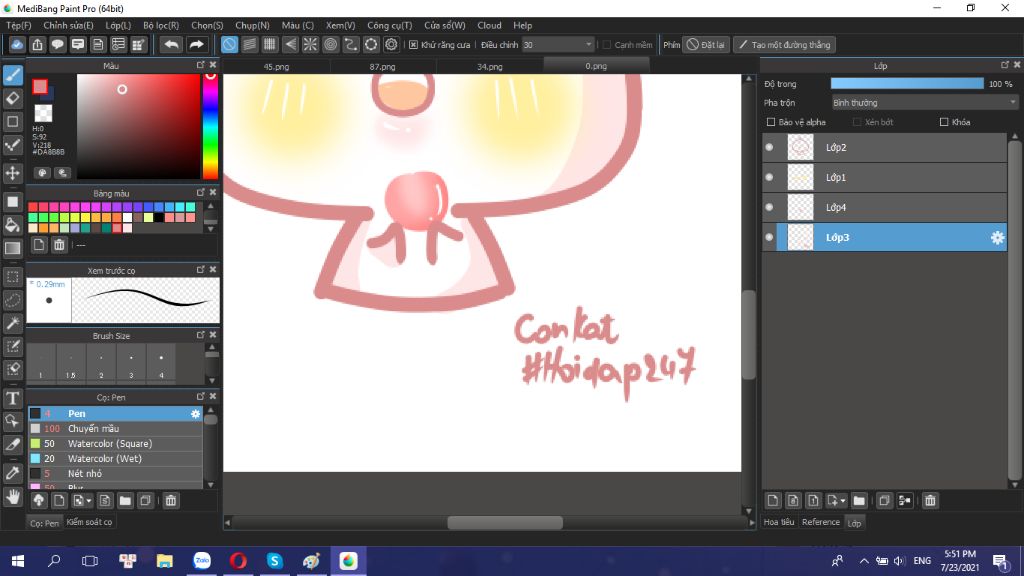This screenshot has width=1024, height=576.
Task: Adjust Độ trong opacity slider
Action: point(906,84)
